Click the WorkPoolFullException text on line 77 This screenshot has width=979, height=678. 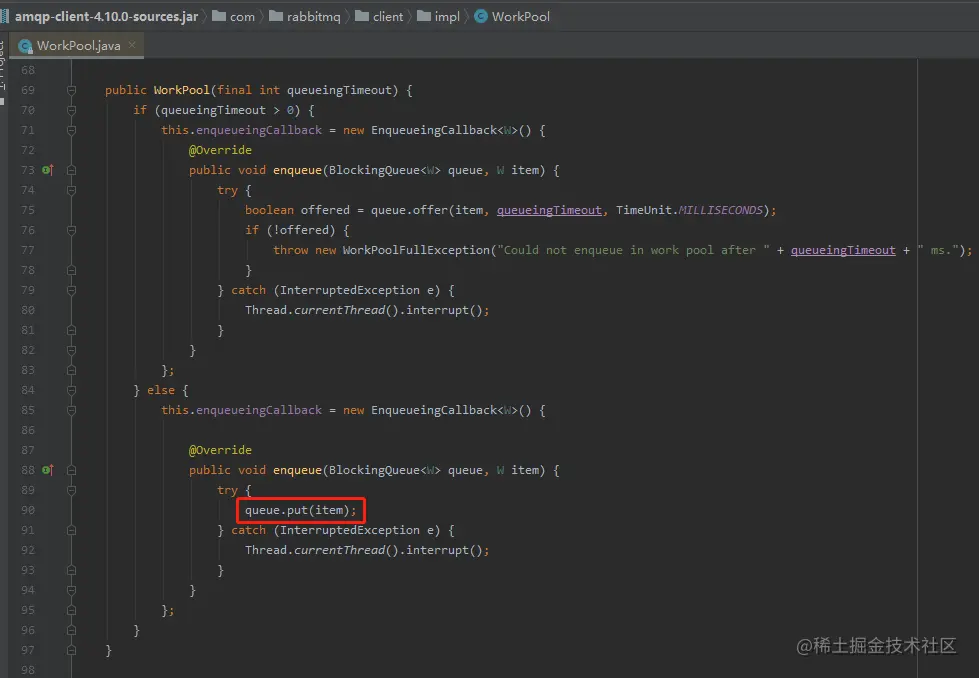click(416, 250)
